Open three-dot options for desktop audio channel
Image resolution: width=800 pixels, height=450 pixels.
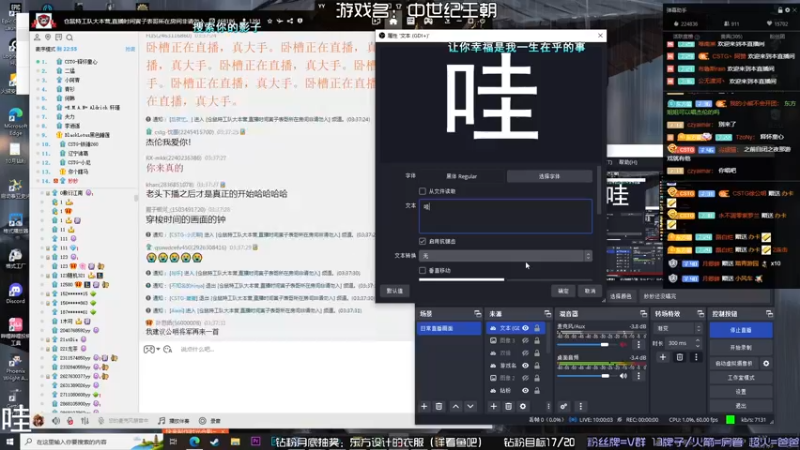point(638,376)
